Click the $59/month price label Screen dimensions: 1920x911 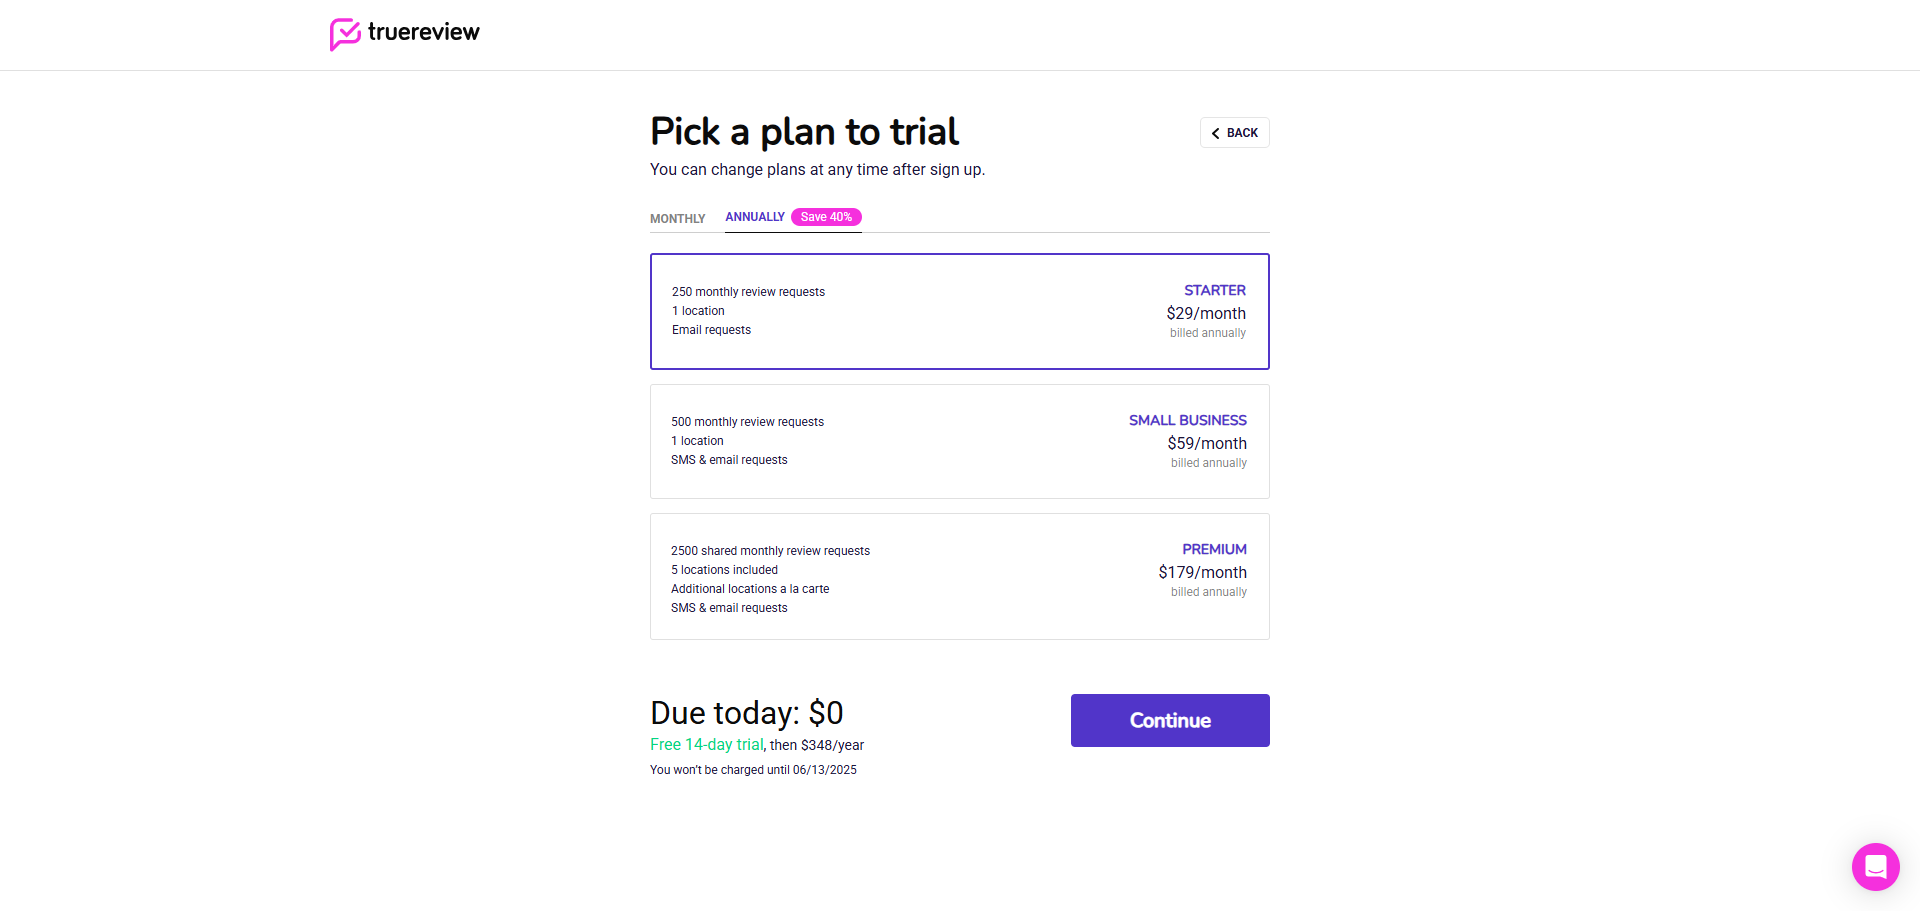1207,443
